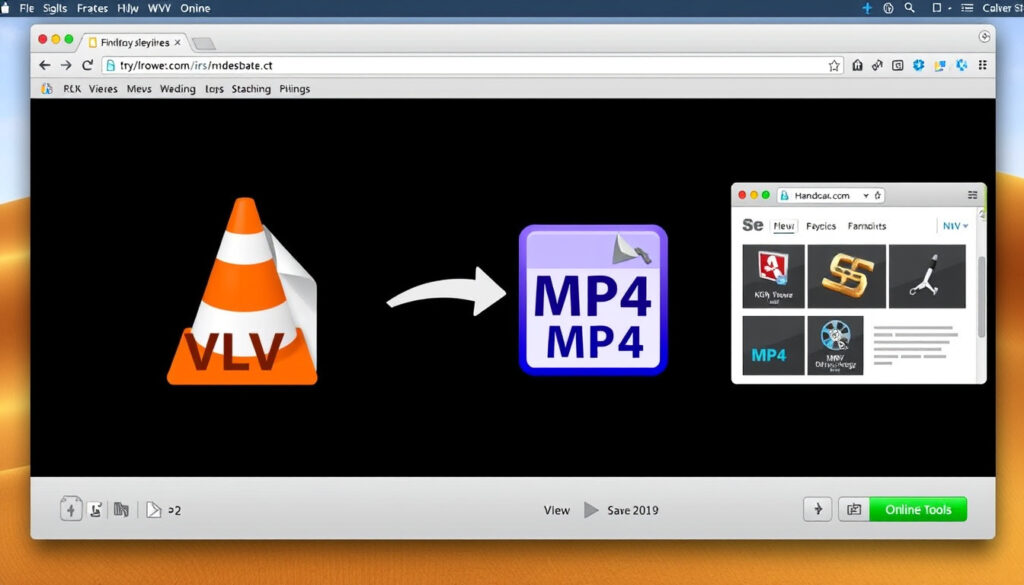Screen dimensions: 1024x585
Task: Click the link-share icon beside the home icon
Action: [877, 65]
